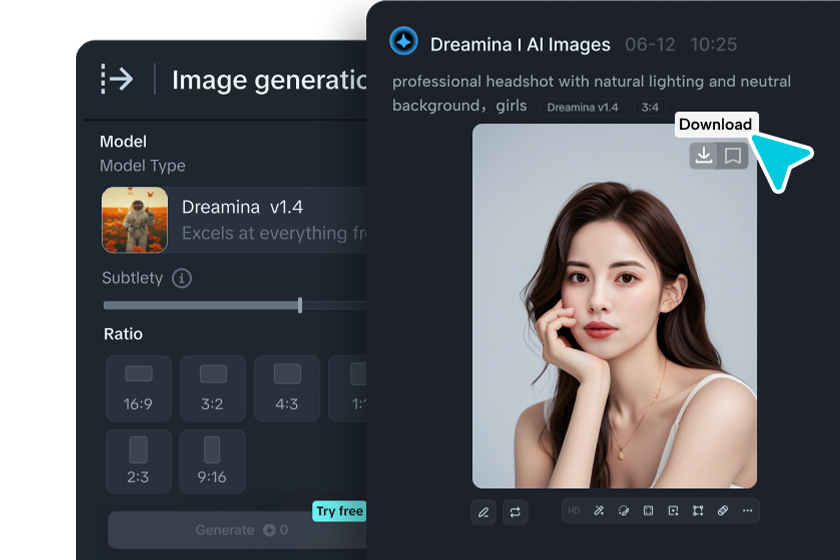Click the Dreamina star avatar icon
Image resolution: width=840 pixels, height=560 pixels.
(403, 41)
